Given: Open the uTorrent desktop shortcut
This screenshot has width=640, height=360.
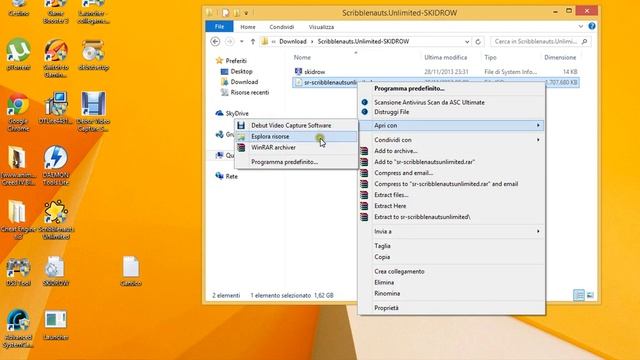Looking at the screenshot, I should click(18, 54).
